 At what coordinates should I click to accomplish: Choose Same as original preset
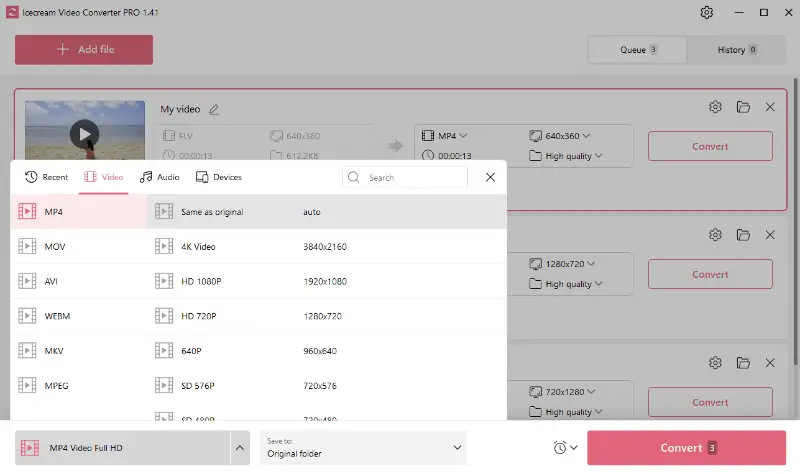(327, 211)
